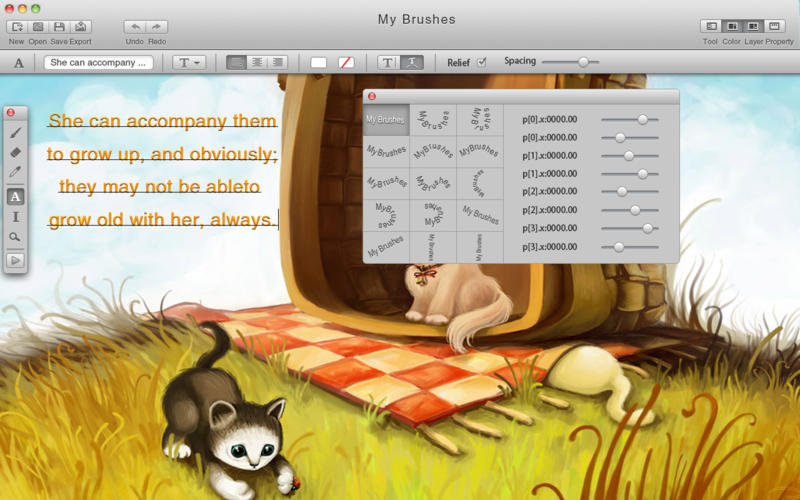Click canvas text 'they may not be ableto'

coord(160,186)
